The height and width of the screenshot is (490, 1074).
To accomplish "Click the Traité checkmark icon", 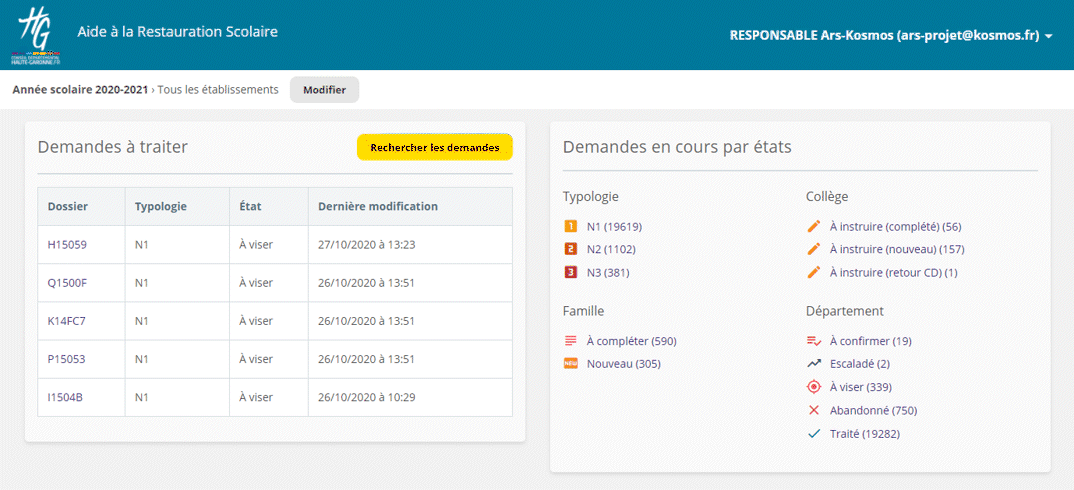I will pos(814,434).
